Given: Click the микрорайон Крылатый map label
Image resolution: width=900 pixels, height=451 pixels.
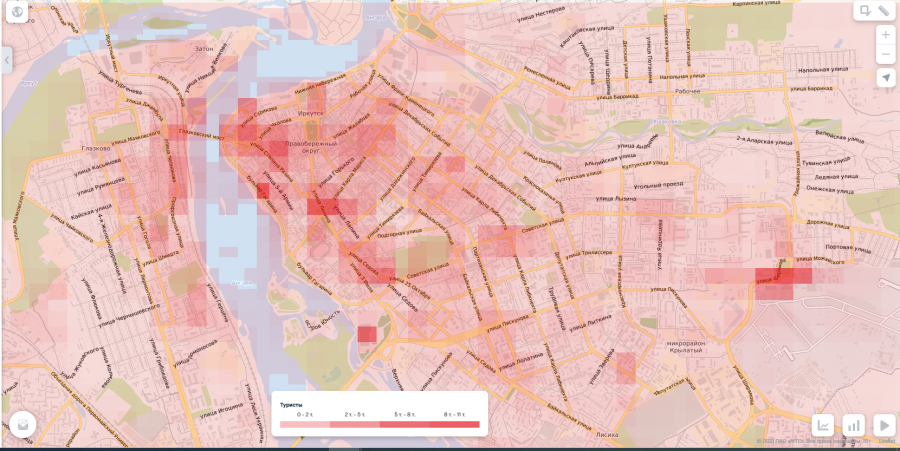Looking at the screenshot, I should (x=688, y=349).
